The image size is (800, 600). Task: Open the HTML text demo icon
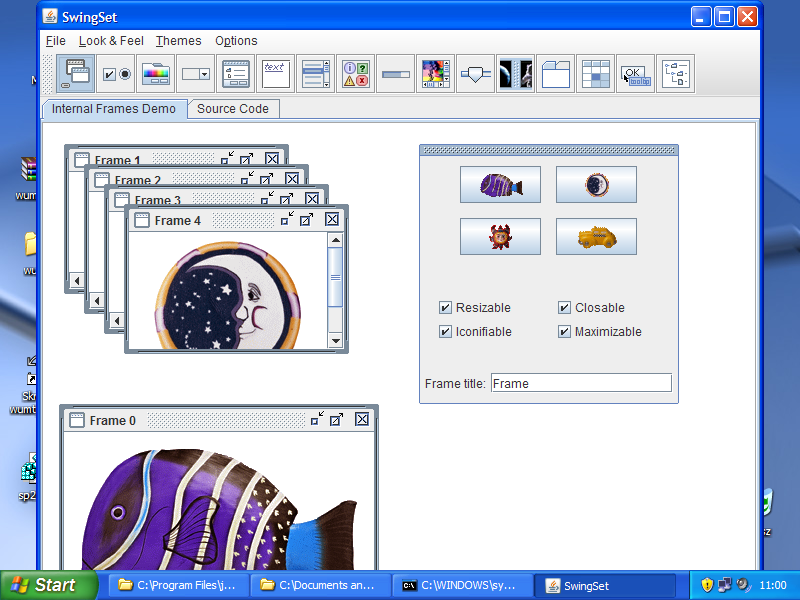click(276, 74)
